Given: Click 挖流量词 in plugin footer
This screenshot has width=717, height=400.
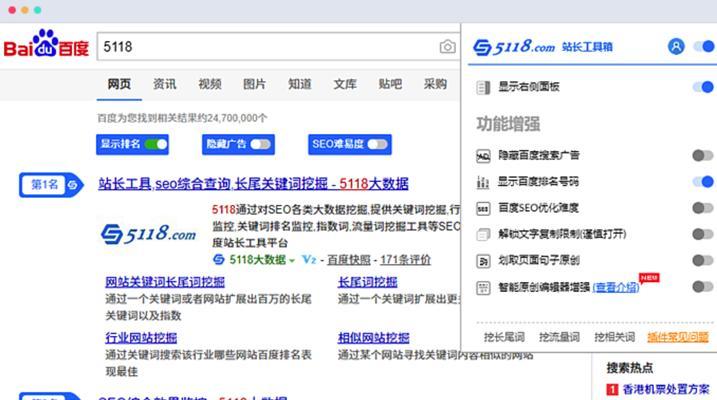Looking at the screenshot, I should [x=559, y=337].
